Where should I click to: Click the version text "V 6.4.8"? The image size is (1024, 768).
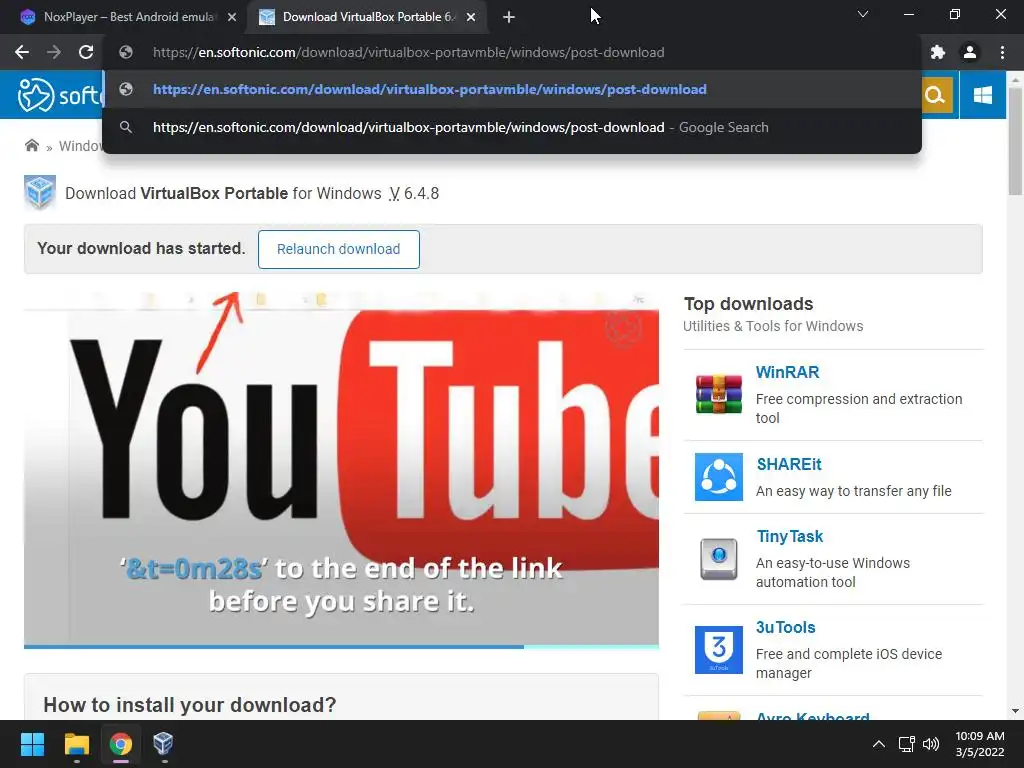tap(414, 193)
